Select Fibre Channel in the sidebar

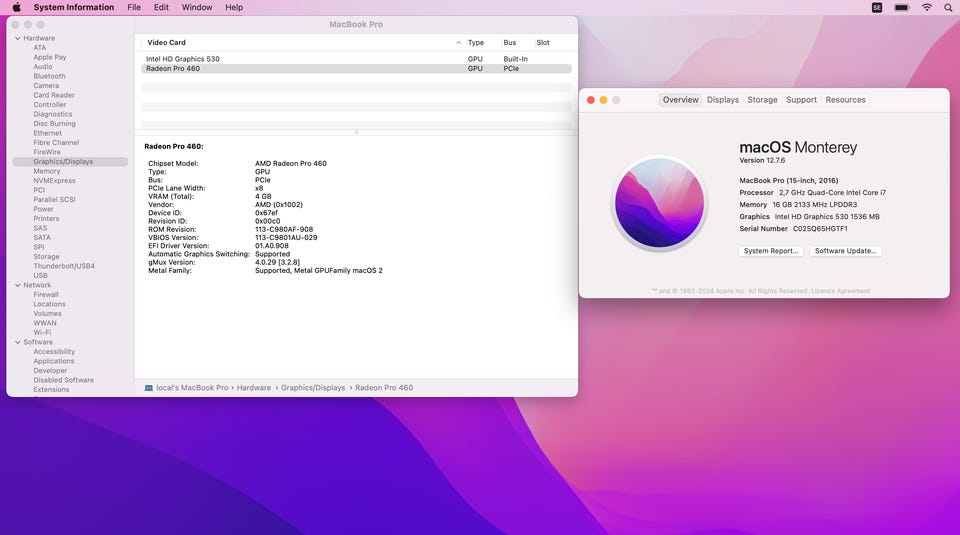click(x=56, y=143)
